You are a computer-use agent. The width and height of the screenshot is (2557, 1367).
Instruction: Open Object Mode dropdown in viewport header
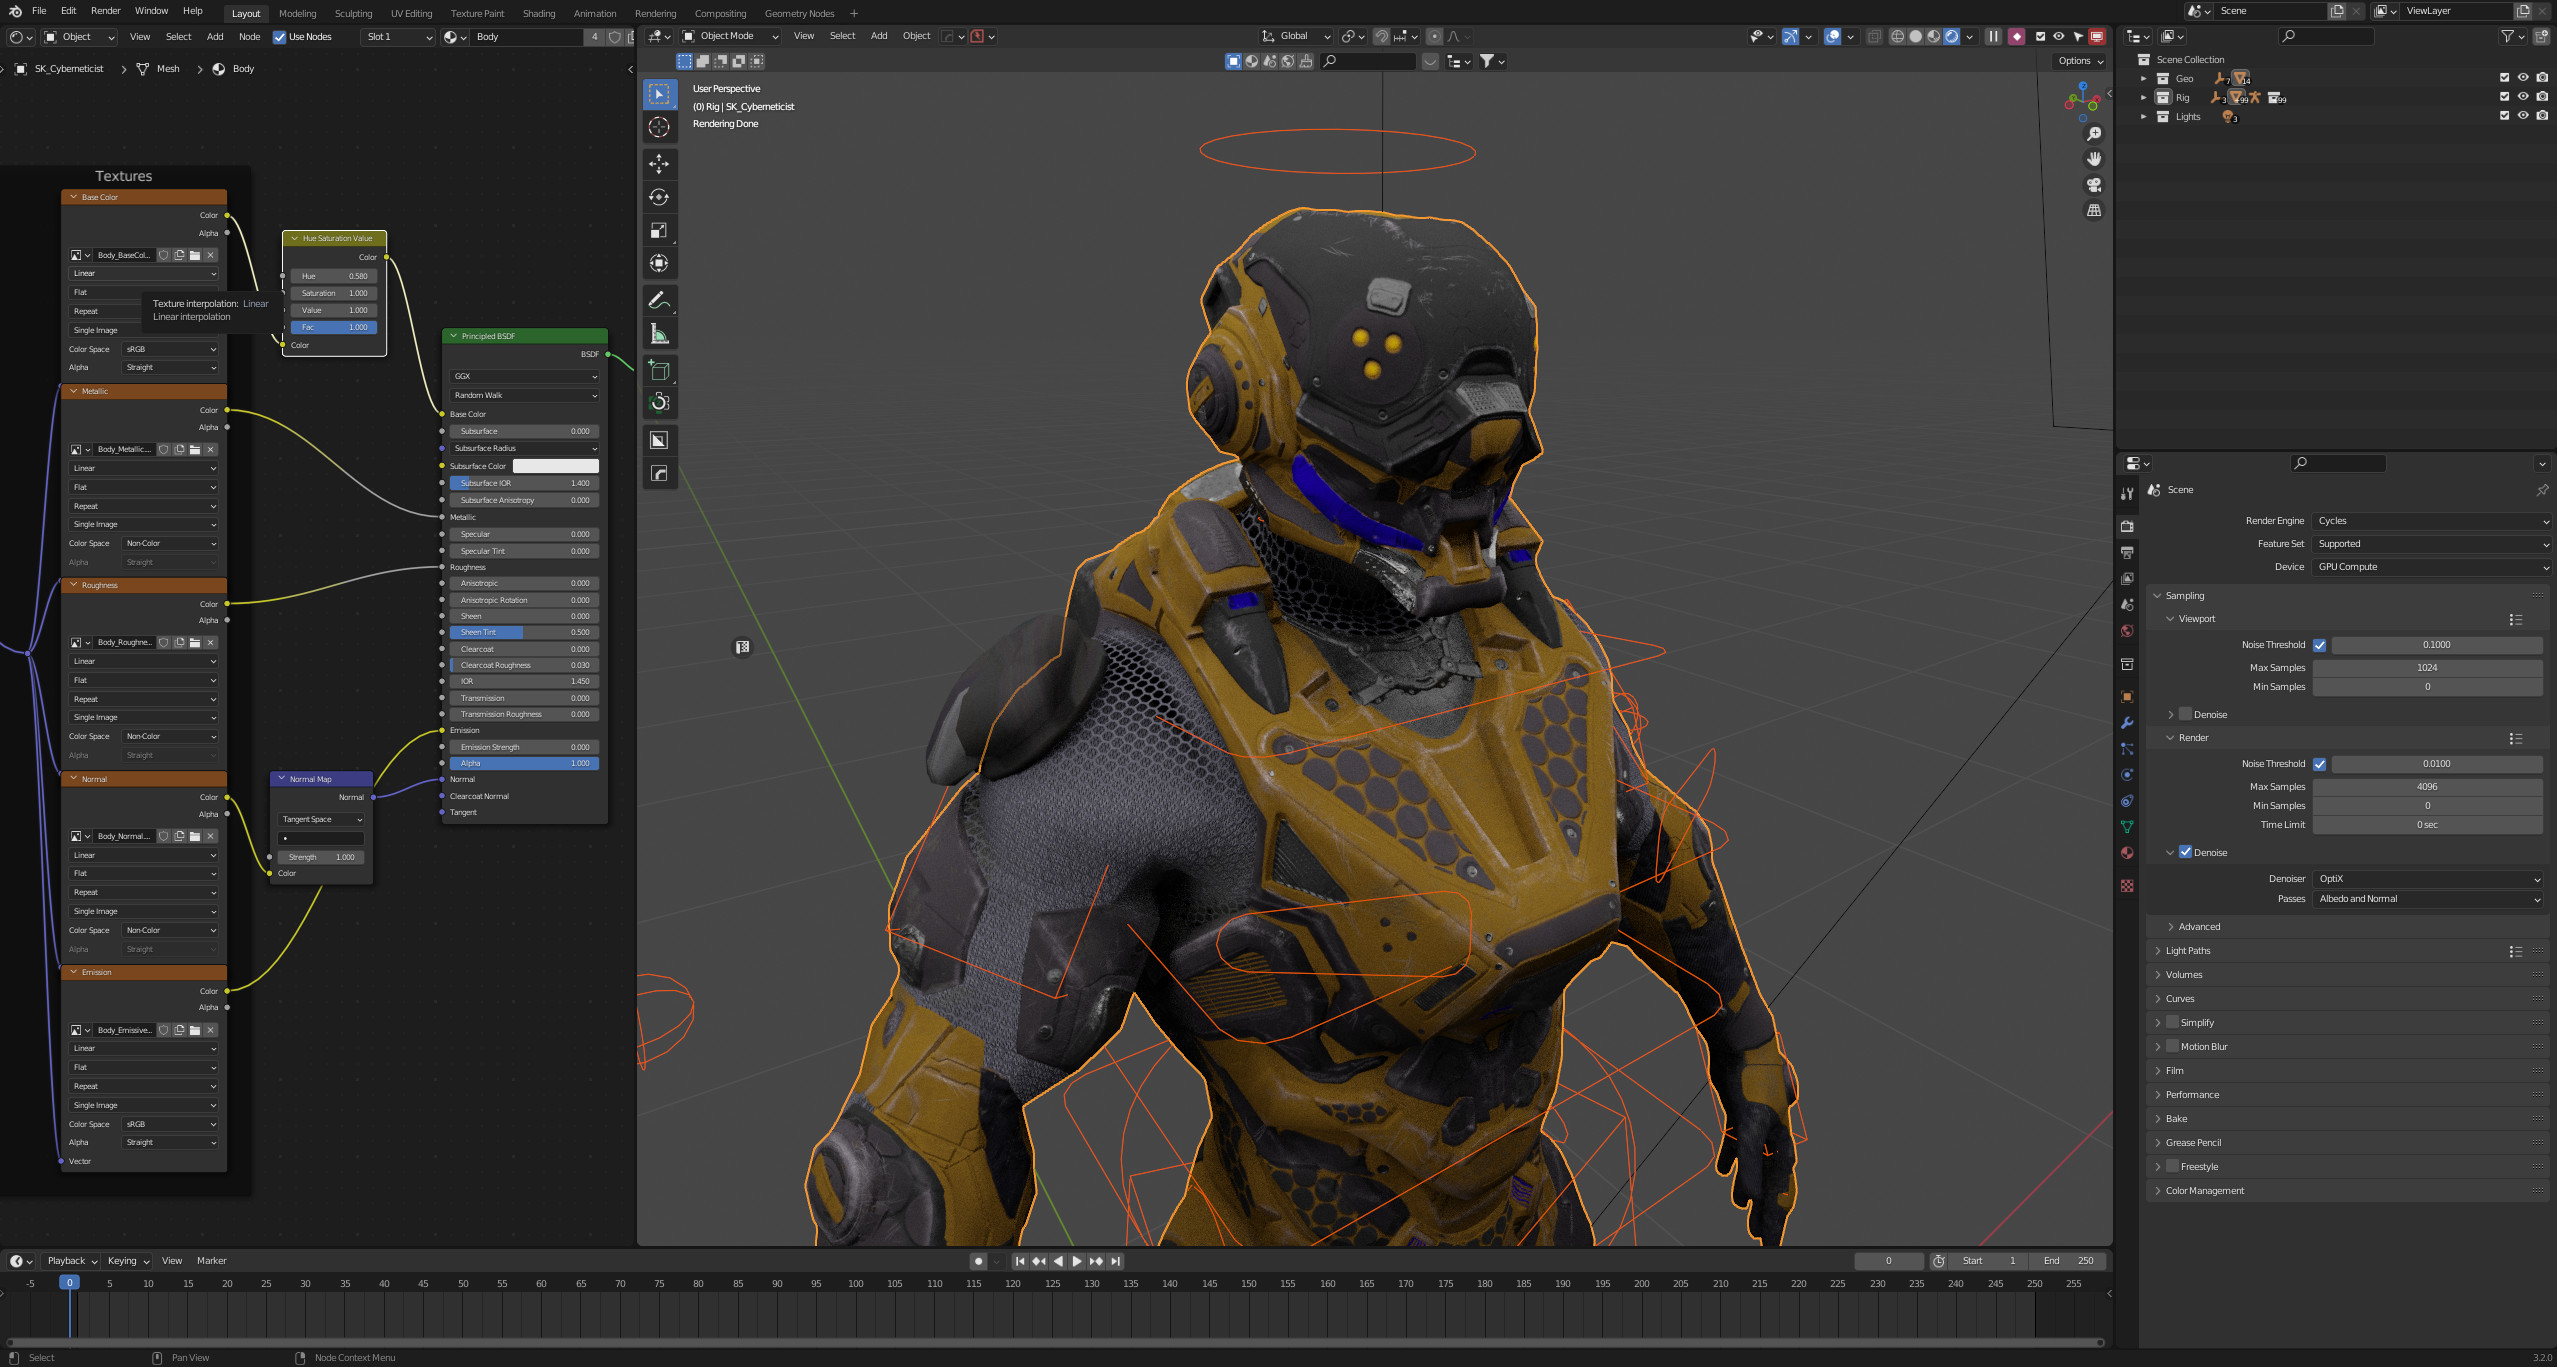730,36
